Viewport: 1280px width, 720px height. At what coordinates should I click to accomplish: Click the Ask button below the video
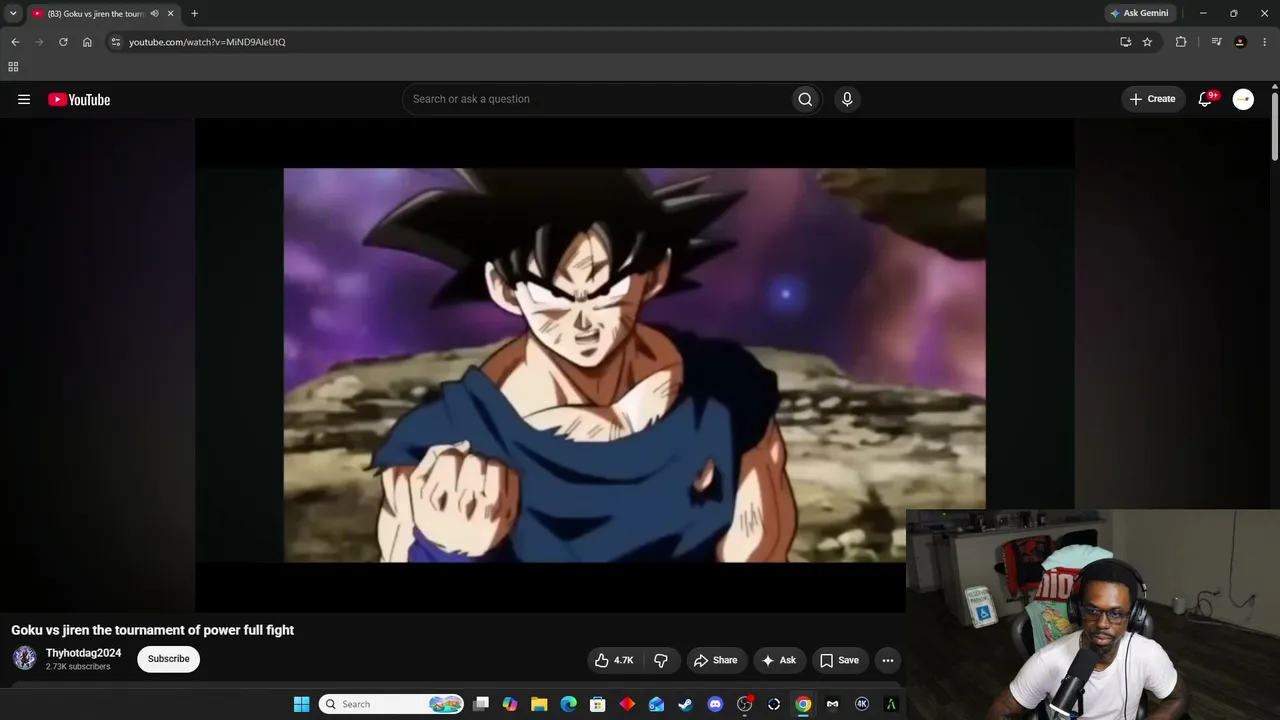pos(778,660)
